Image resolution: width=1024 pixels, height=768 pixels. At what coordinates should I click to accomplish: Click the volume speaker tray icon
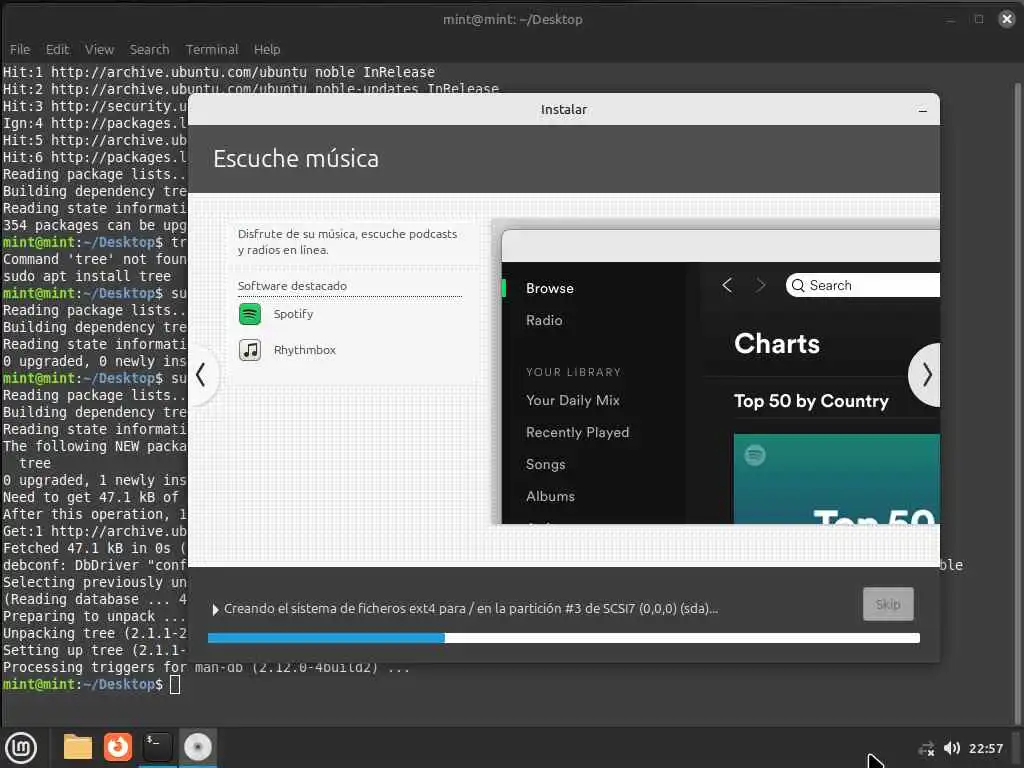pyautogui.click(x=952, y=748)
